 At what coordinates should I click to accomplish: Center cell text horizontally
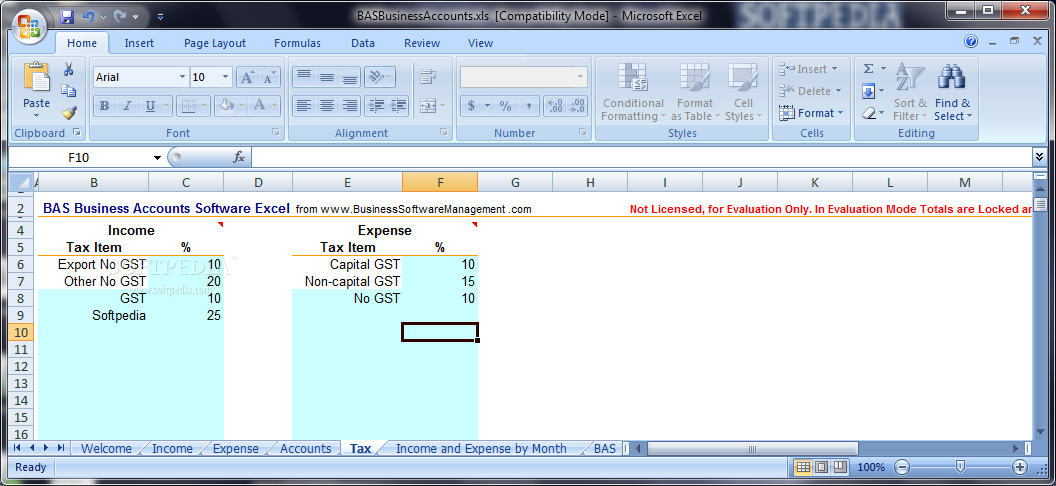coord(327,106)
